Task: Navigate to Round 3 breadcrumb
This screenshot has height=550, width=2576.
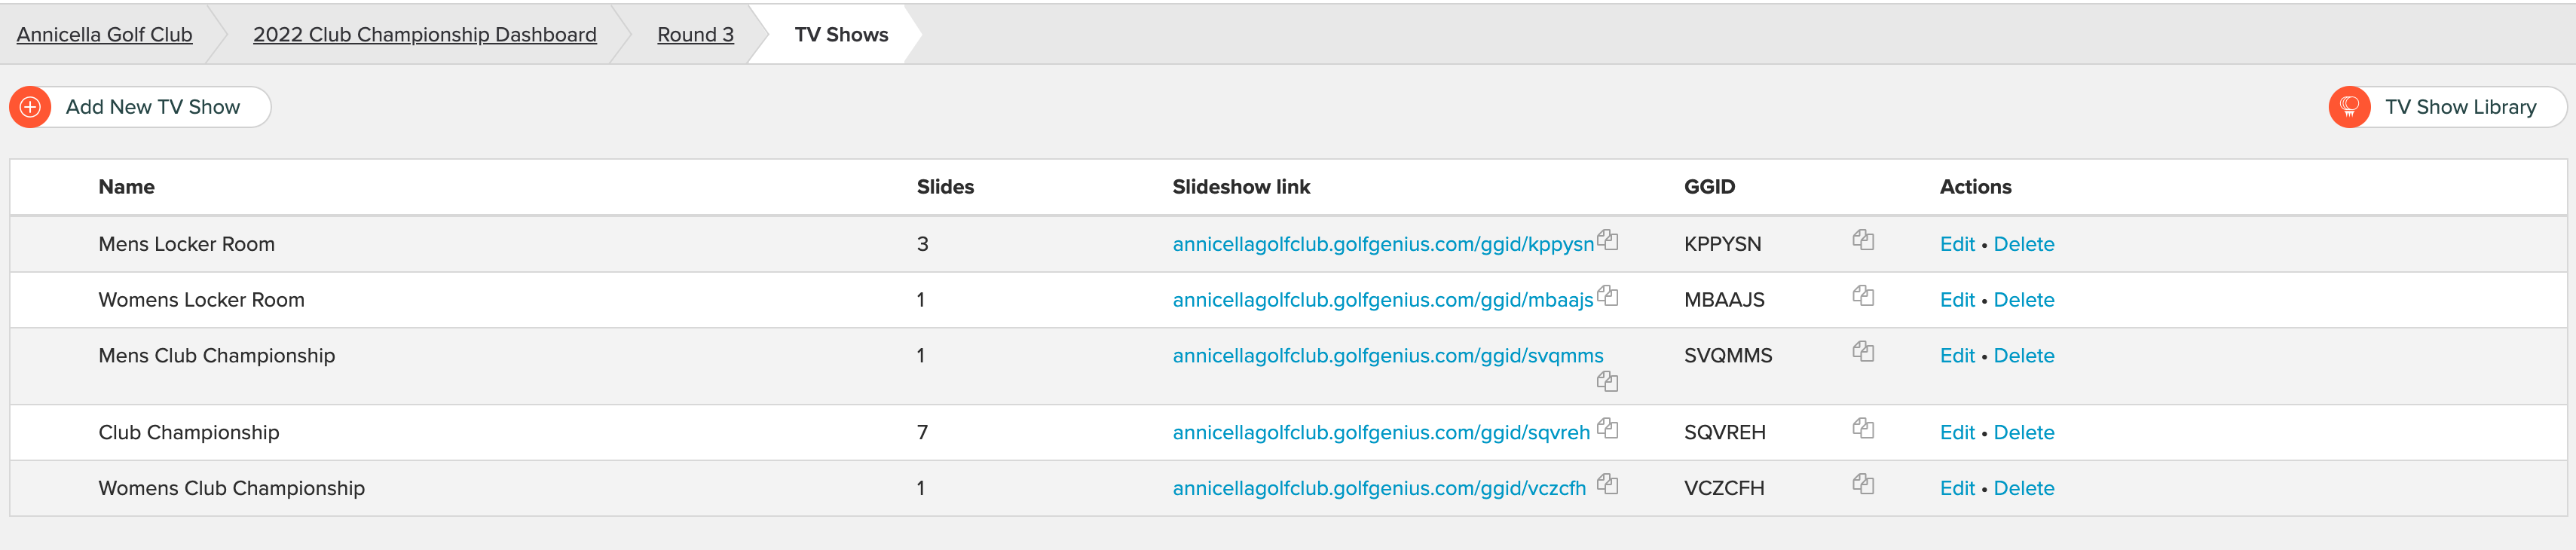Action: point(695,35)
